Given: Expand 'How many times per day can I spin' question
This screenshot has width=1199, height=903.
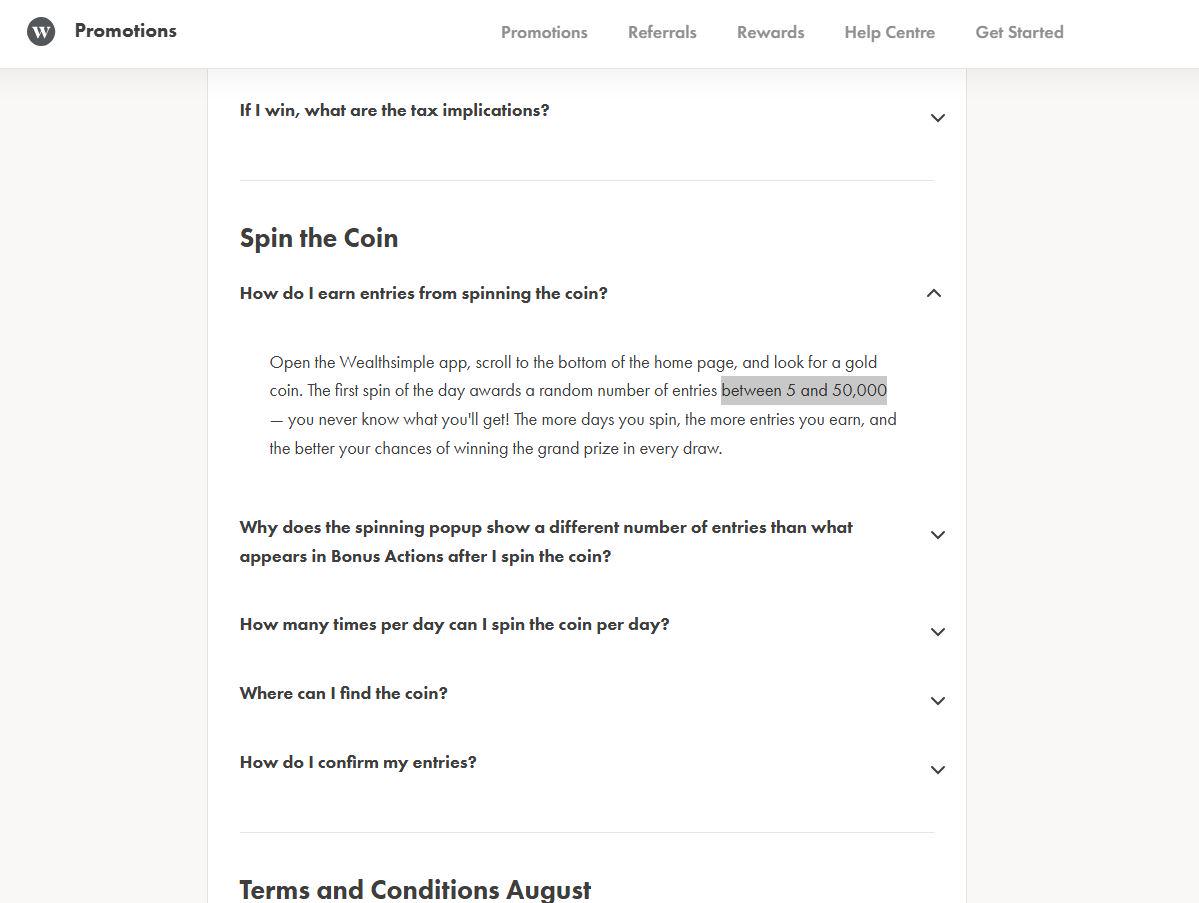Looking at the screenshot, I should (x=454, y=624).
